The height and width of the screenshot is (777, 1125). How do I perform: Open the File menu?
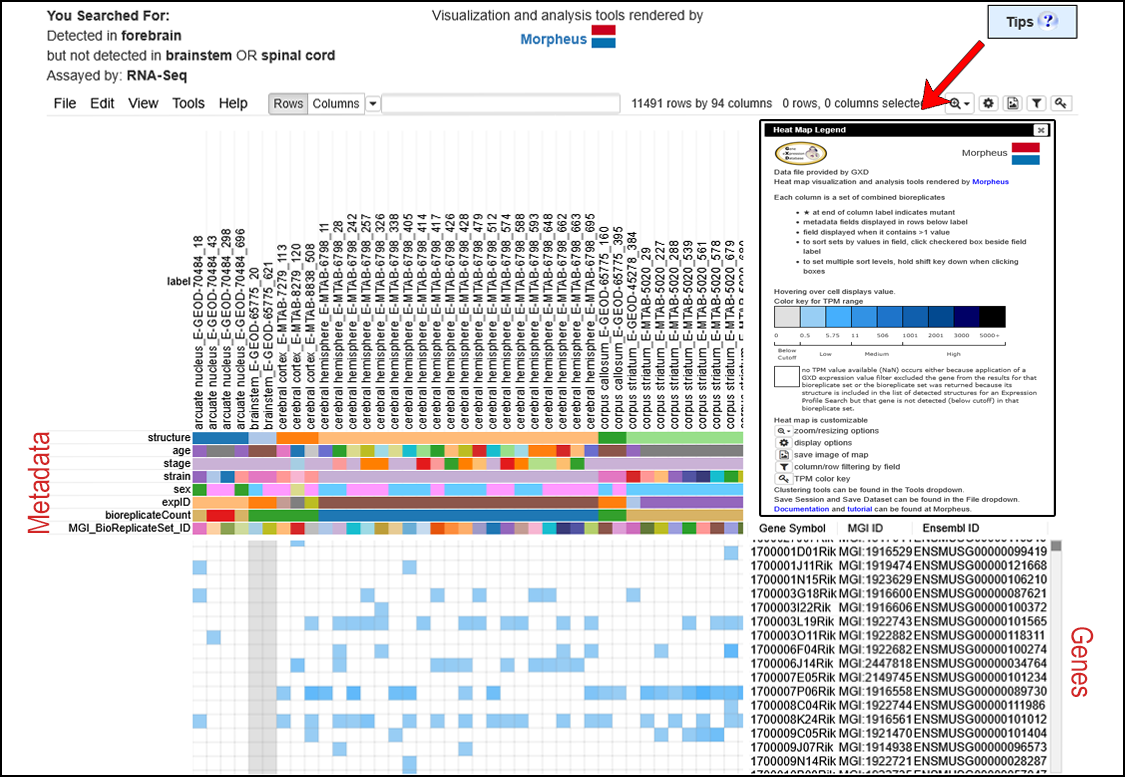[65, 103]
